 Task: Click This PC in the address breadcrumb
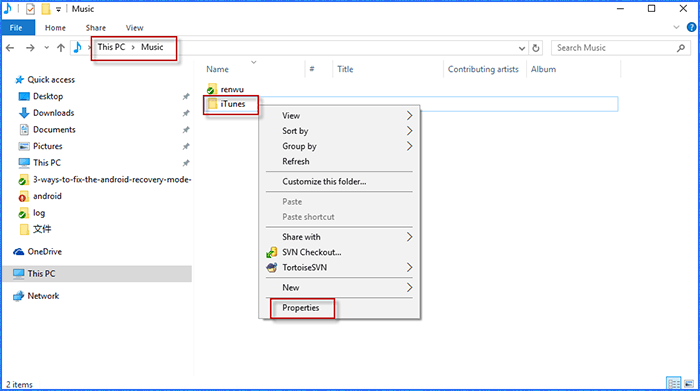coord(111,47)
